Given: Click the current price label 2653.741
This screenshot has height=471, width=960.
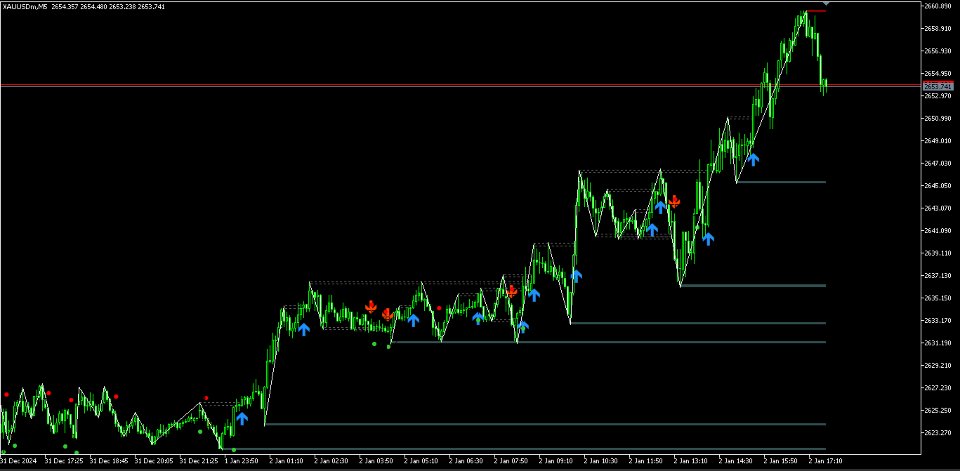Looking at the screenshot, I should point(938,87).
